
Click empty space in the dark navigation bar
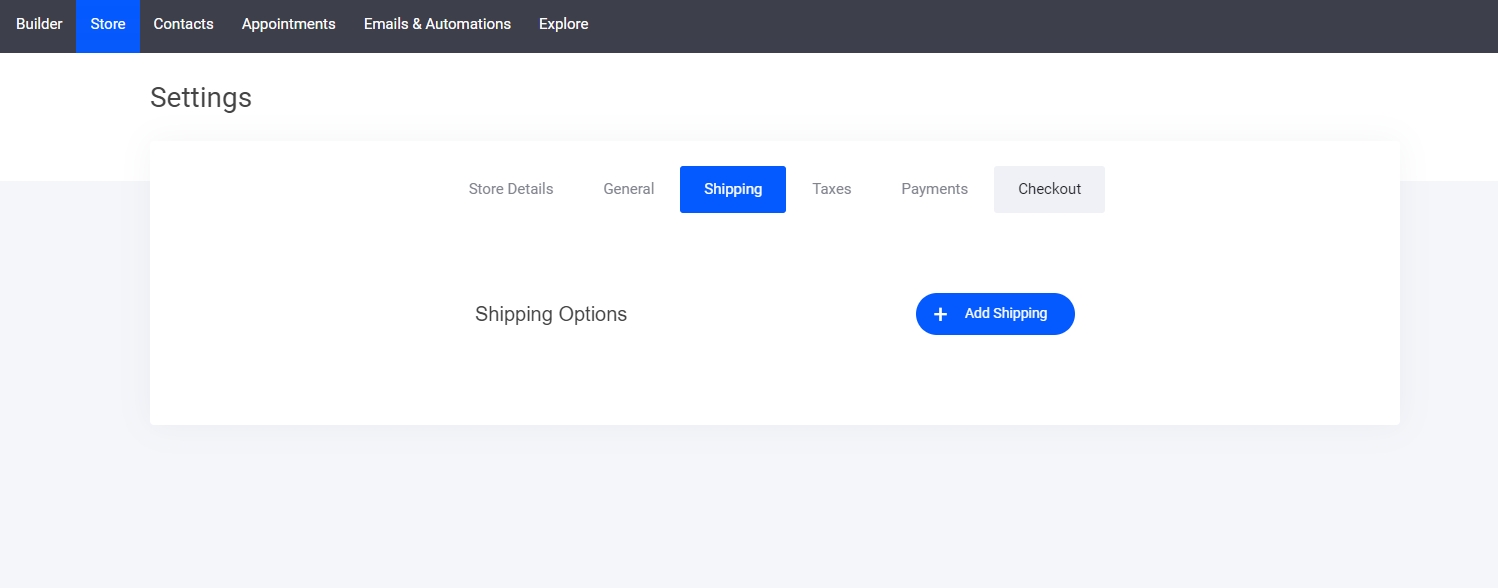coord(1000,26)
